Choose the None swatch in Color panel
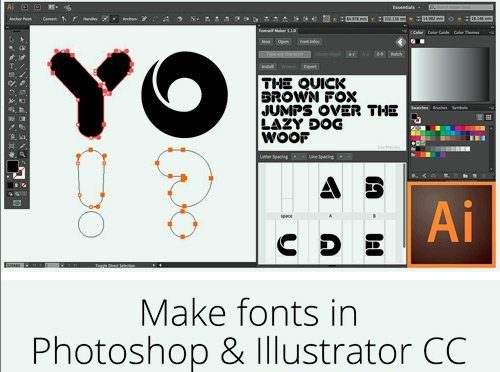Viewport: 500px width, 372px height. click(413, 41)
